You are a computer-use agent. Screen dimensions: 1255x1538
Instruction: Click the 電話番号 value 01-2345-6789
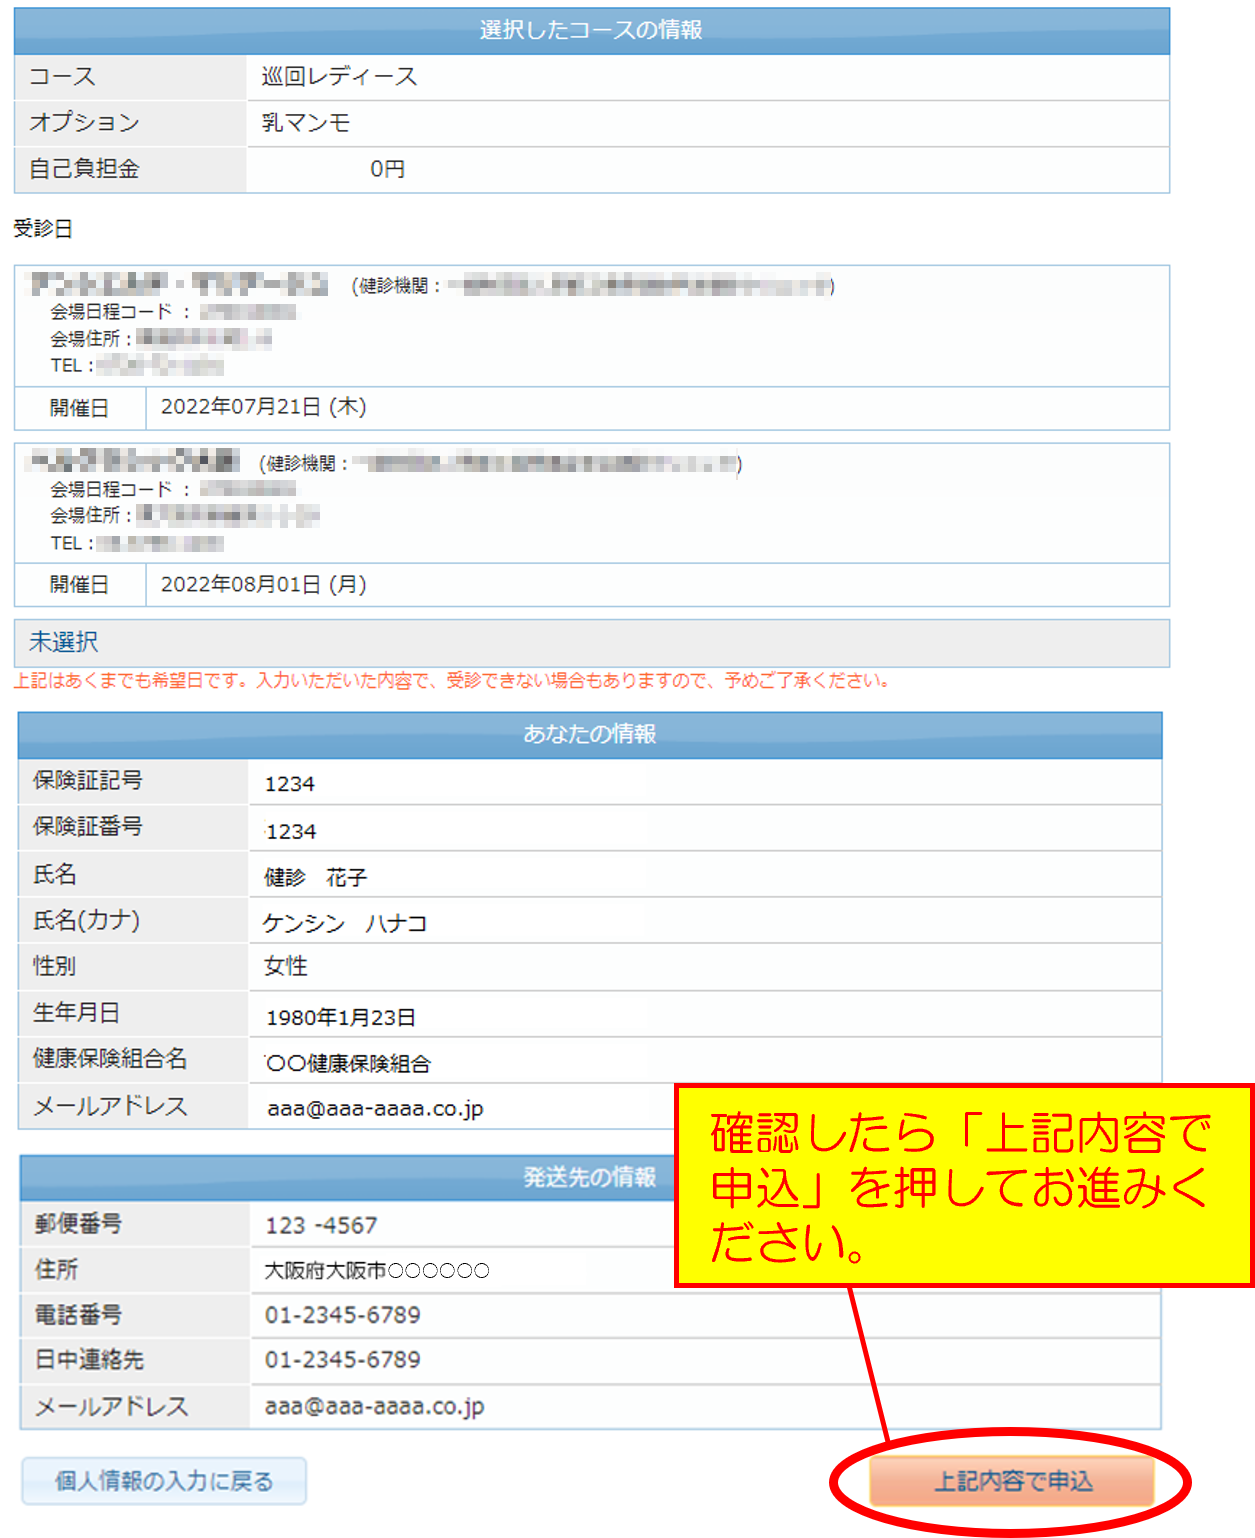coord(343,1315)
